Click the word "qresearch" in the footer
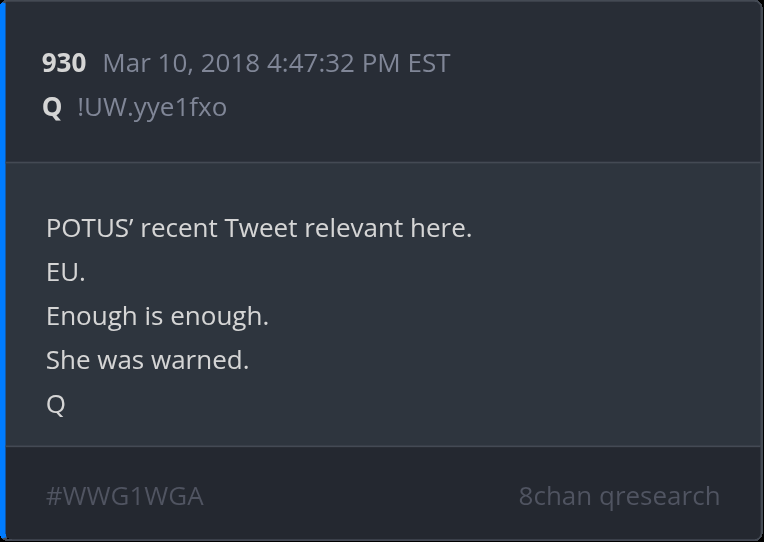 659,496
